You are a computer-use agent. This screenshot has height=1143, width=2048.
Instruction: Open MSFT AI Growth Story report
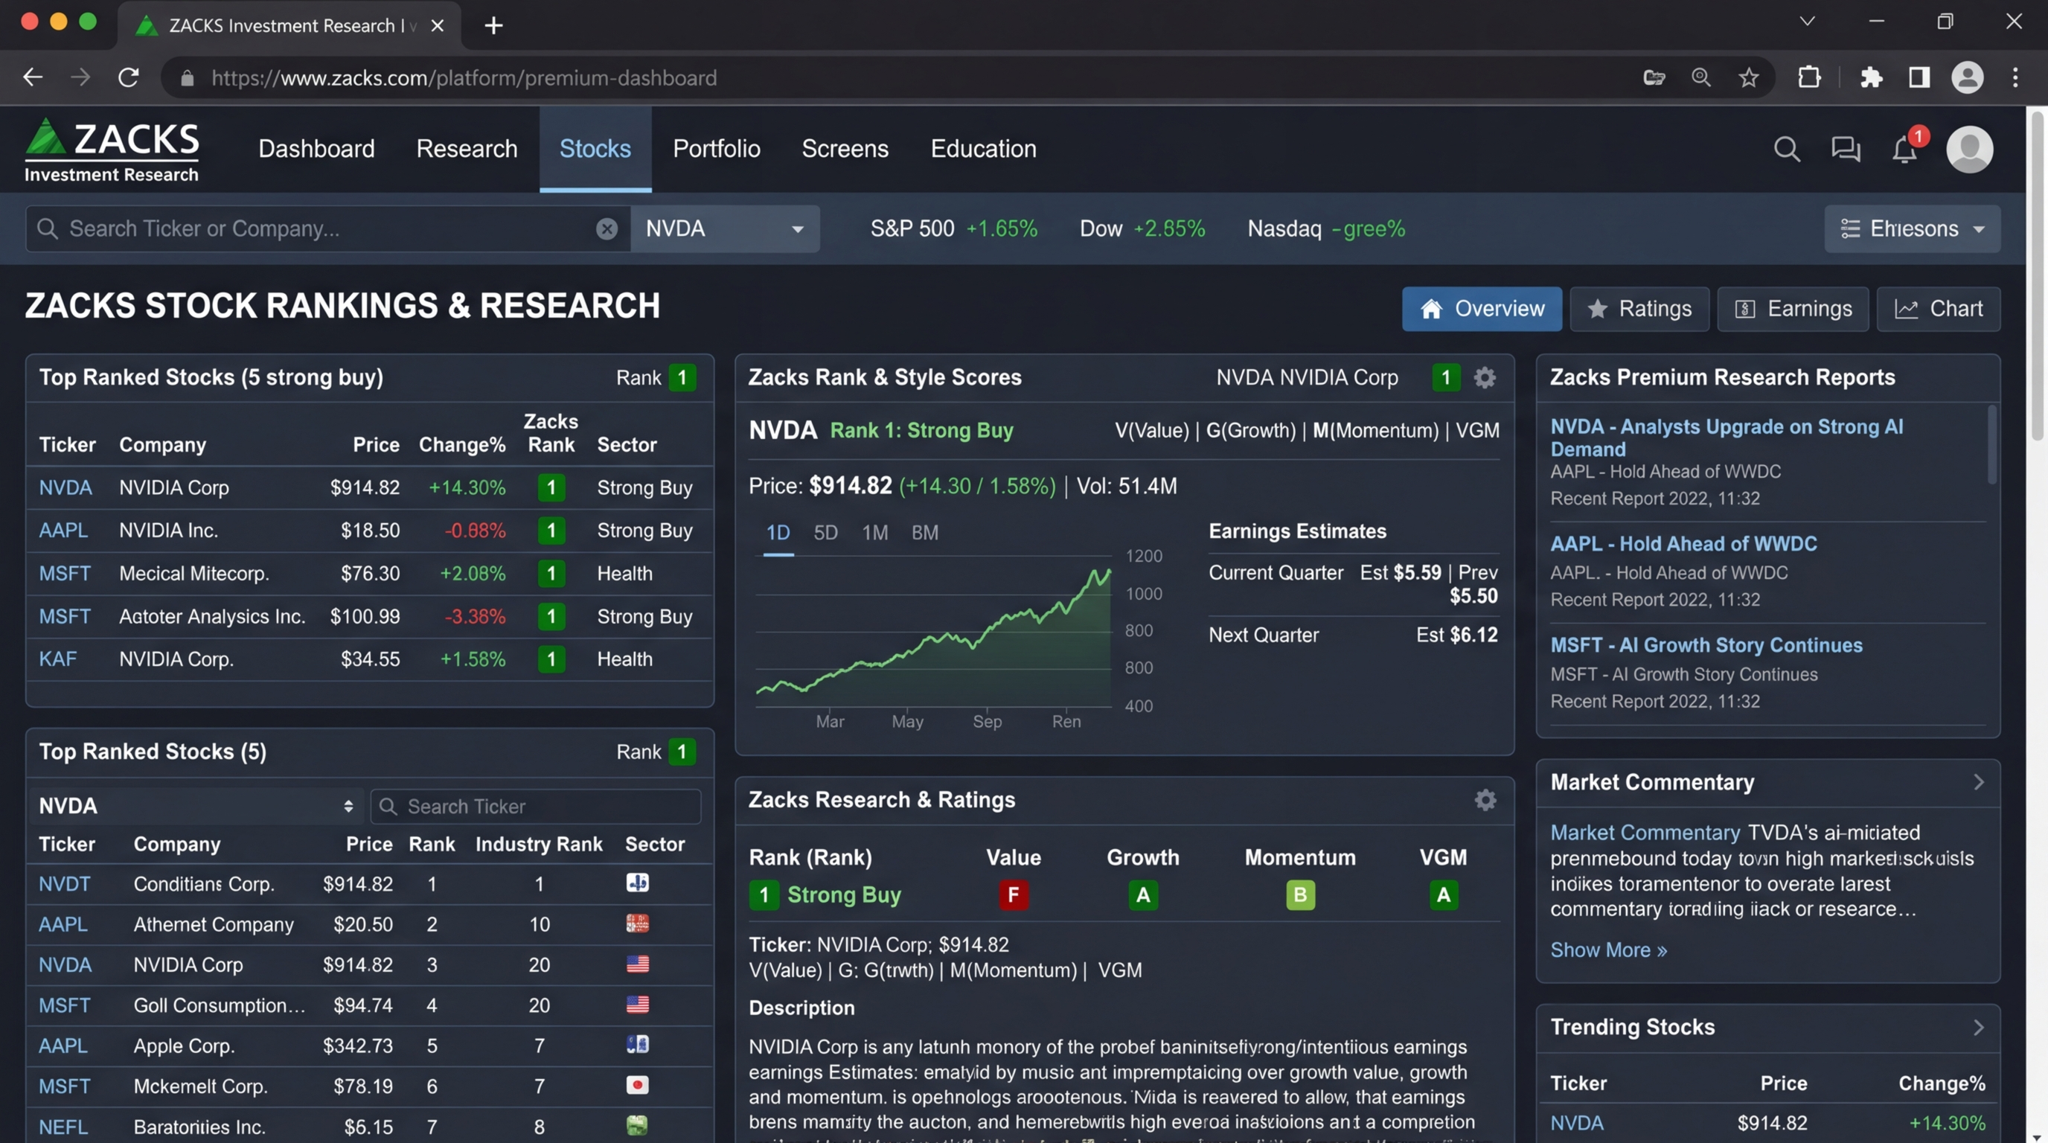click(1705, 645)
